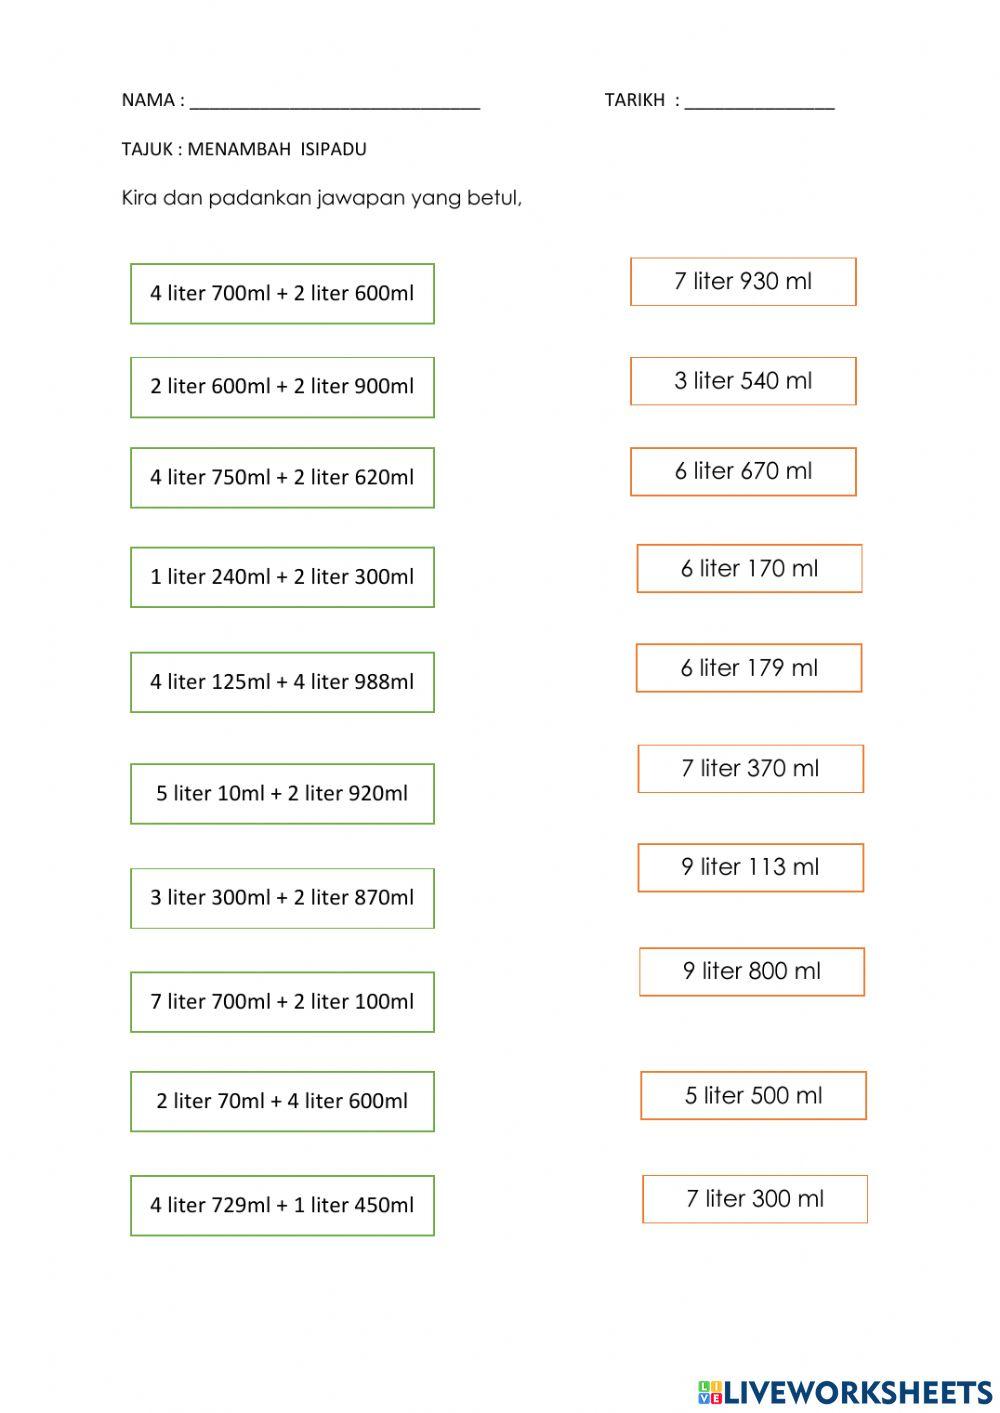This screenshot has width=1000, height=1413.
Task: Select the '5 liter 10ml + 2 liter 920ml' box
Action: [x=282, y=794]
